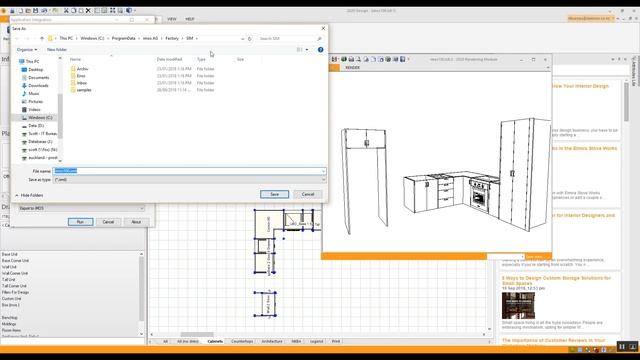Click first icon in Rendering Module toolbar
640x360 pixels.
tap(335, 60)
